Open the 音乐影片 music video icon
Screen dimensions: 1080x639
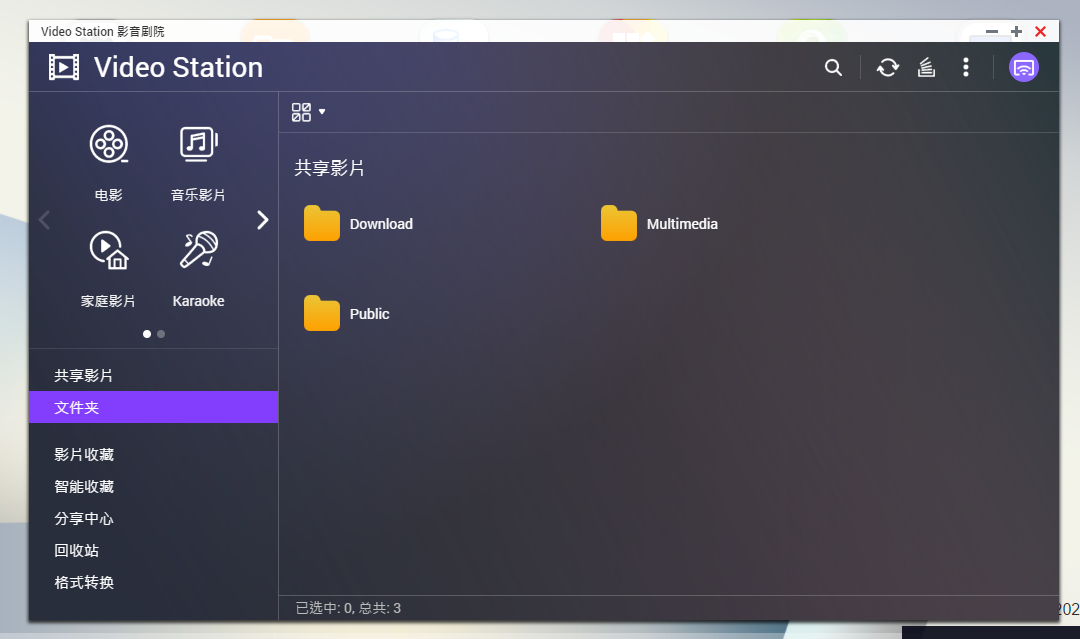[198, 144]
